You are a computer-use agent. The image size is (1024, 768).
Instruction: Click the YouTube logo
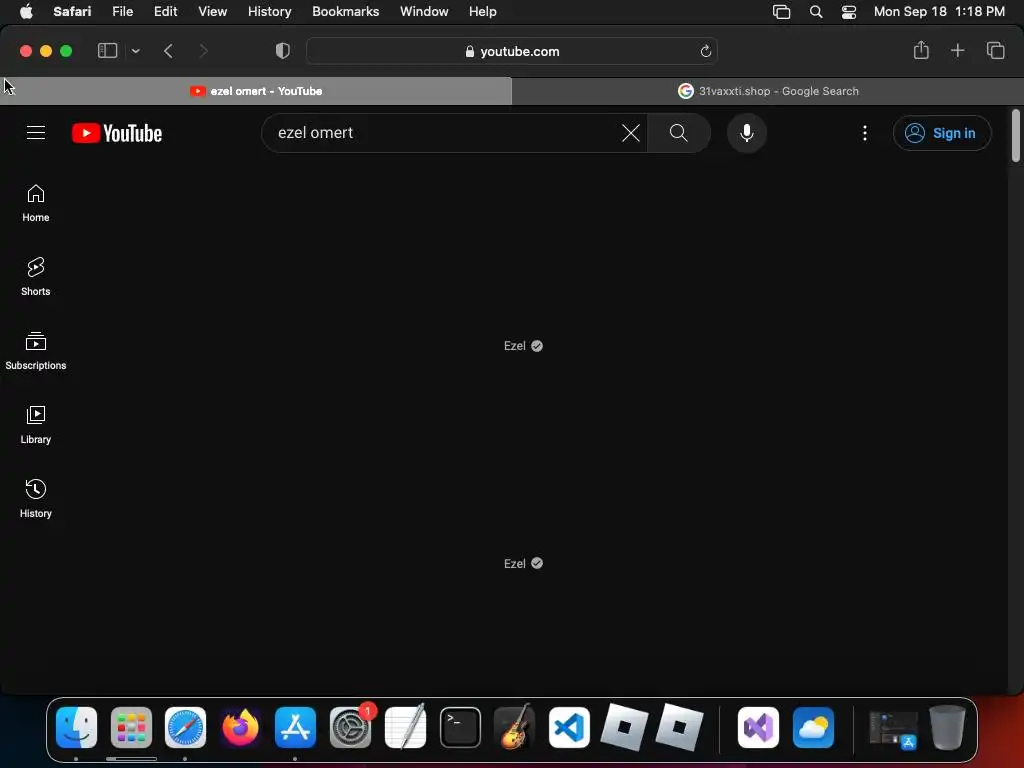coord(117,133)
